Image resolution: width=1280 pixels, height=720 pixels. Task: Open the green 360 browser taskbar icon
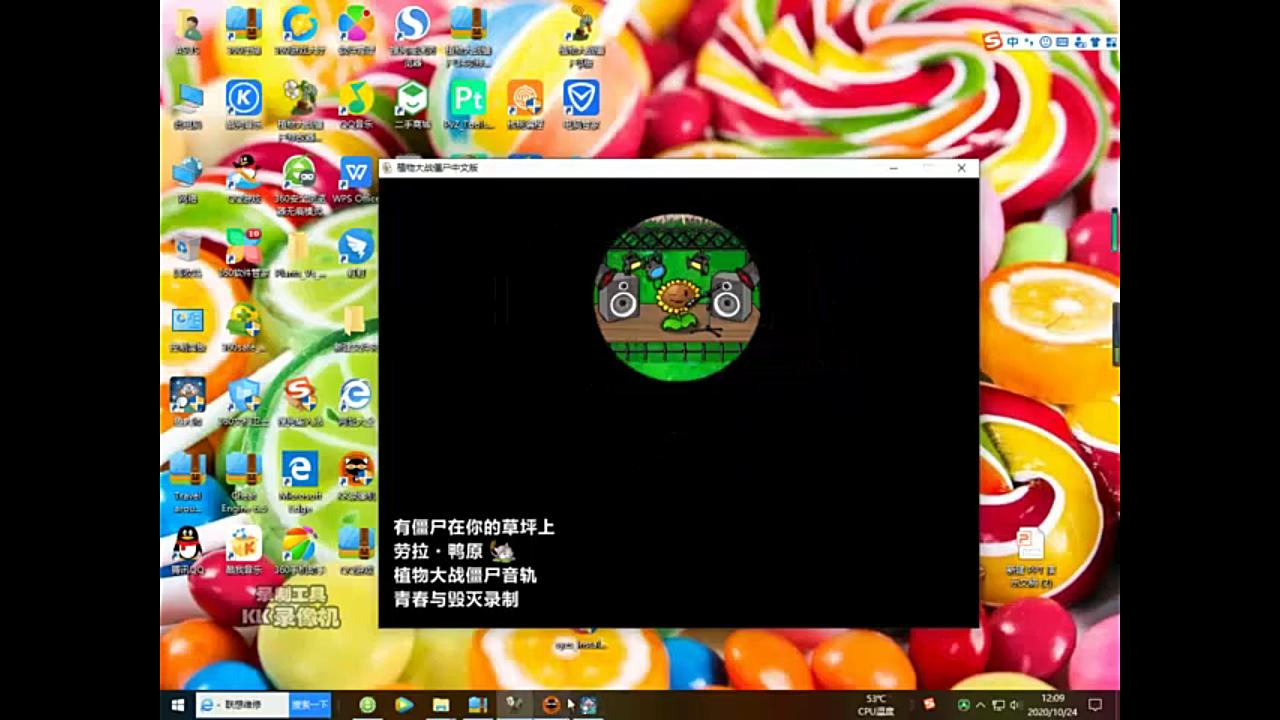pyautogui.click(x=367, y=705)
